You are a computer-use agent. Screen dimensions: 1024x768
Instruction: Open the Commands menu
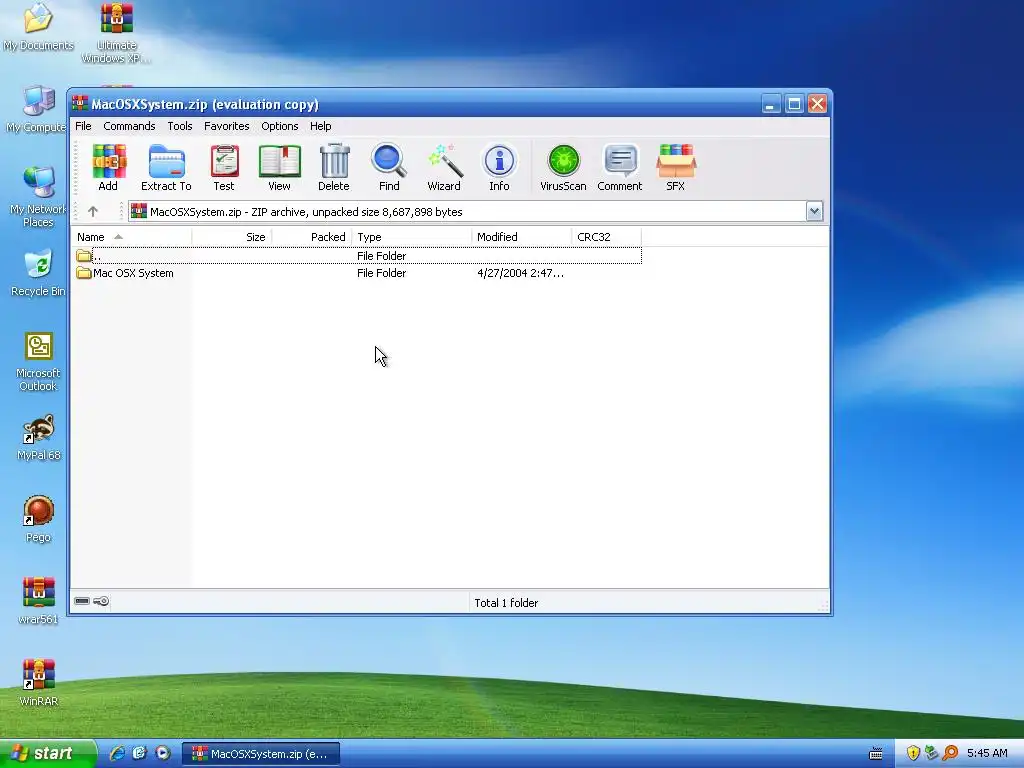[129, 126]
